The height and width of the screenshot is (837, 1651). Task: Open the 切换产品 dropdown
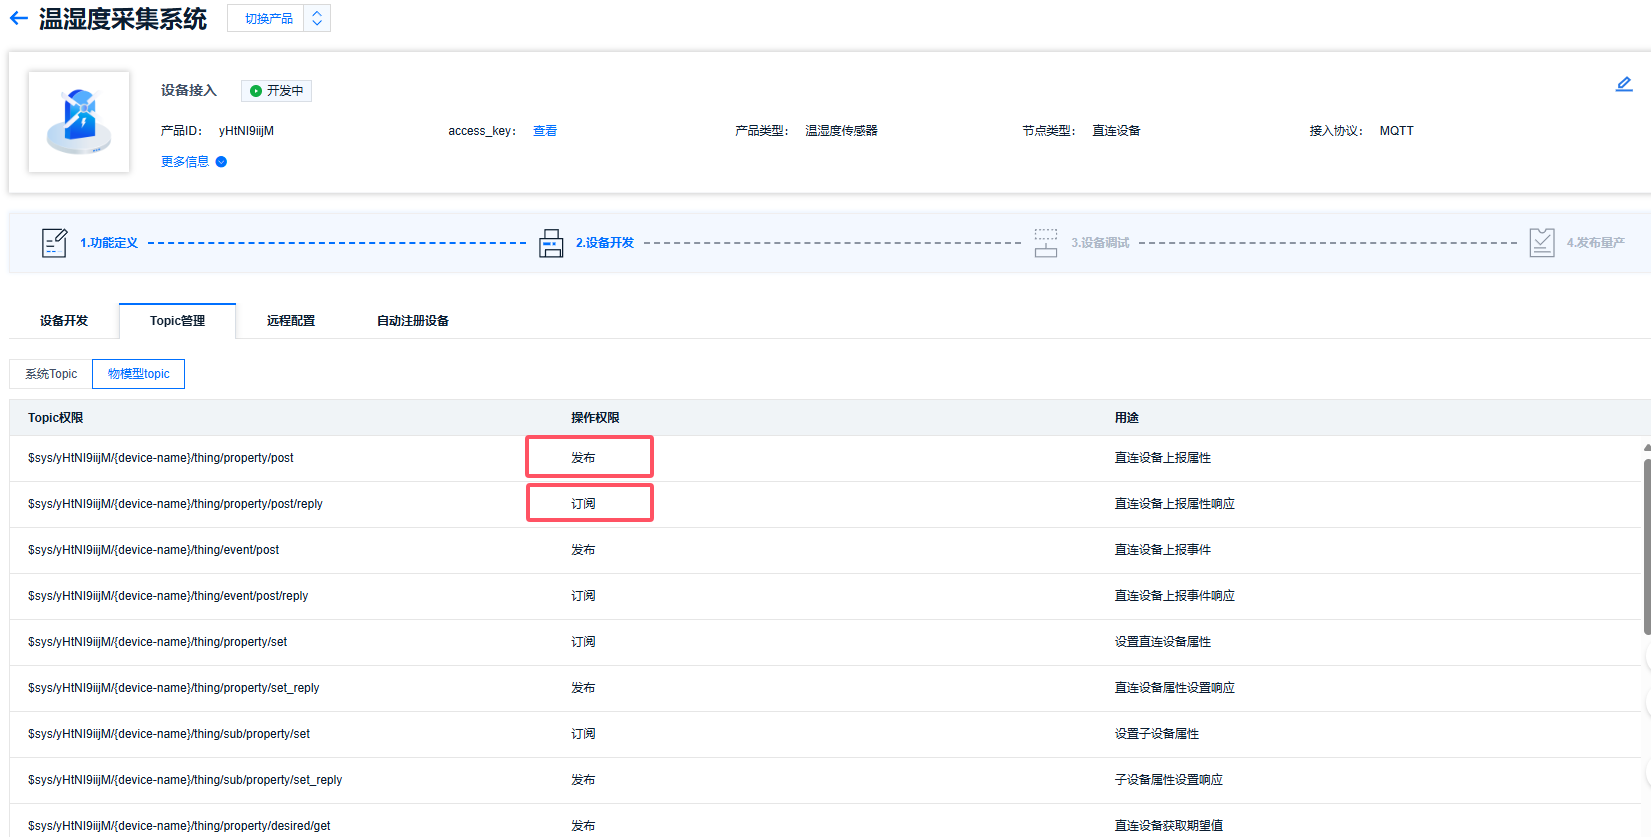pyautogui.click(x=268, y=18)
